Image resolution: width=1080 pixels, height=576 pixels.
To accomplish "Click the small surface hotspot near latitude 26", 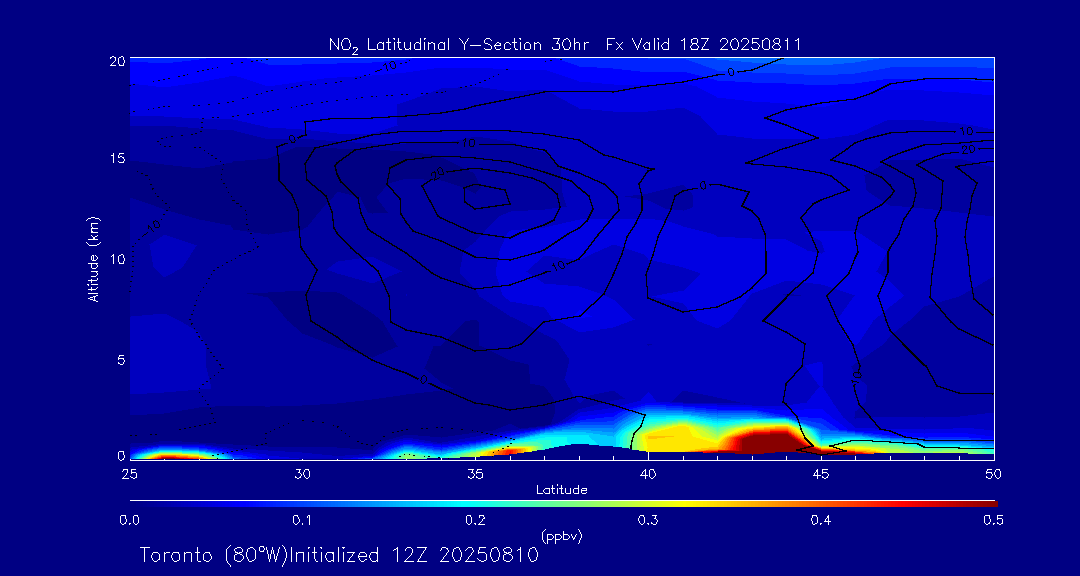I will click(168, 455).
